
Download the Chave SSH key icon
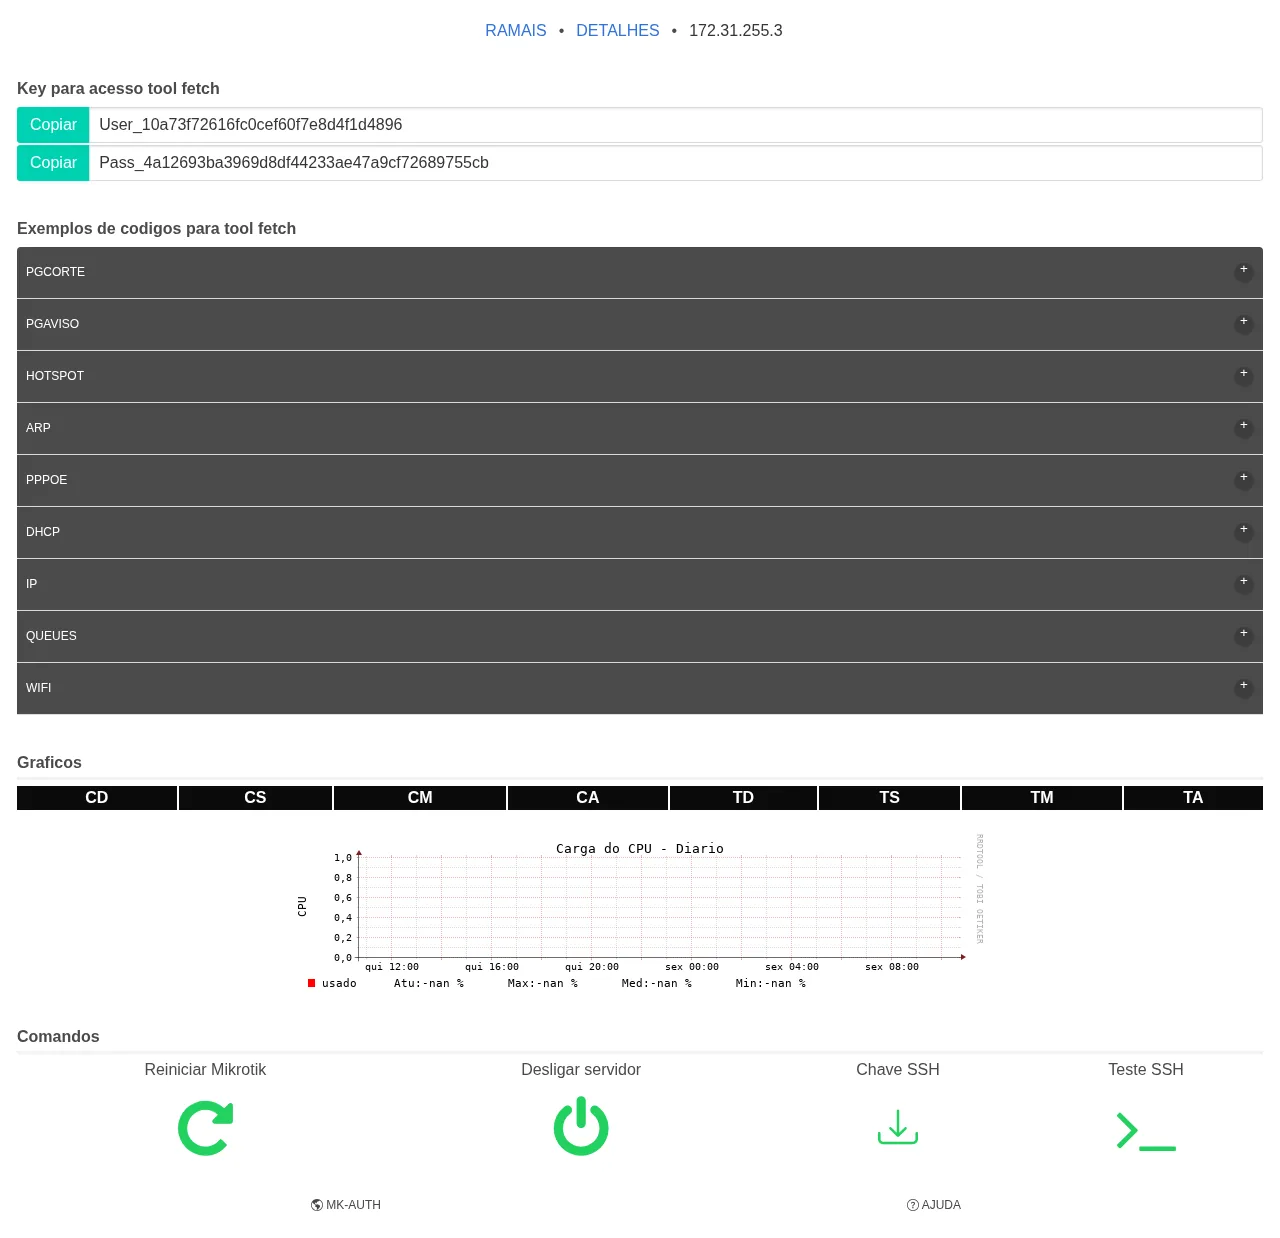898,1127
